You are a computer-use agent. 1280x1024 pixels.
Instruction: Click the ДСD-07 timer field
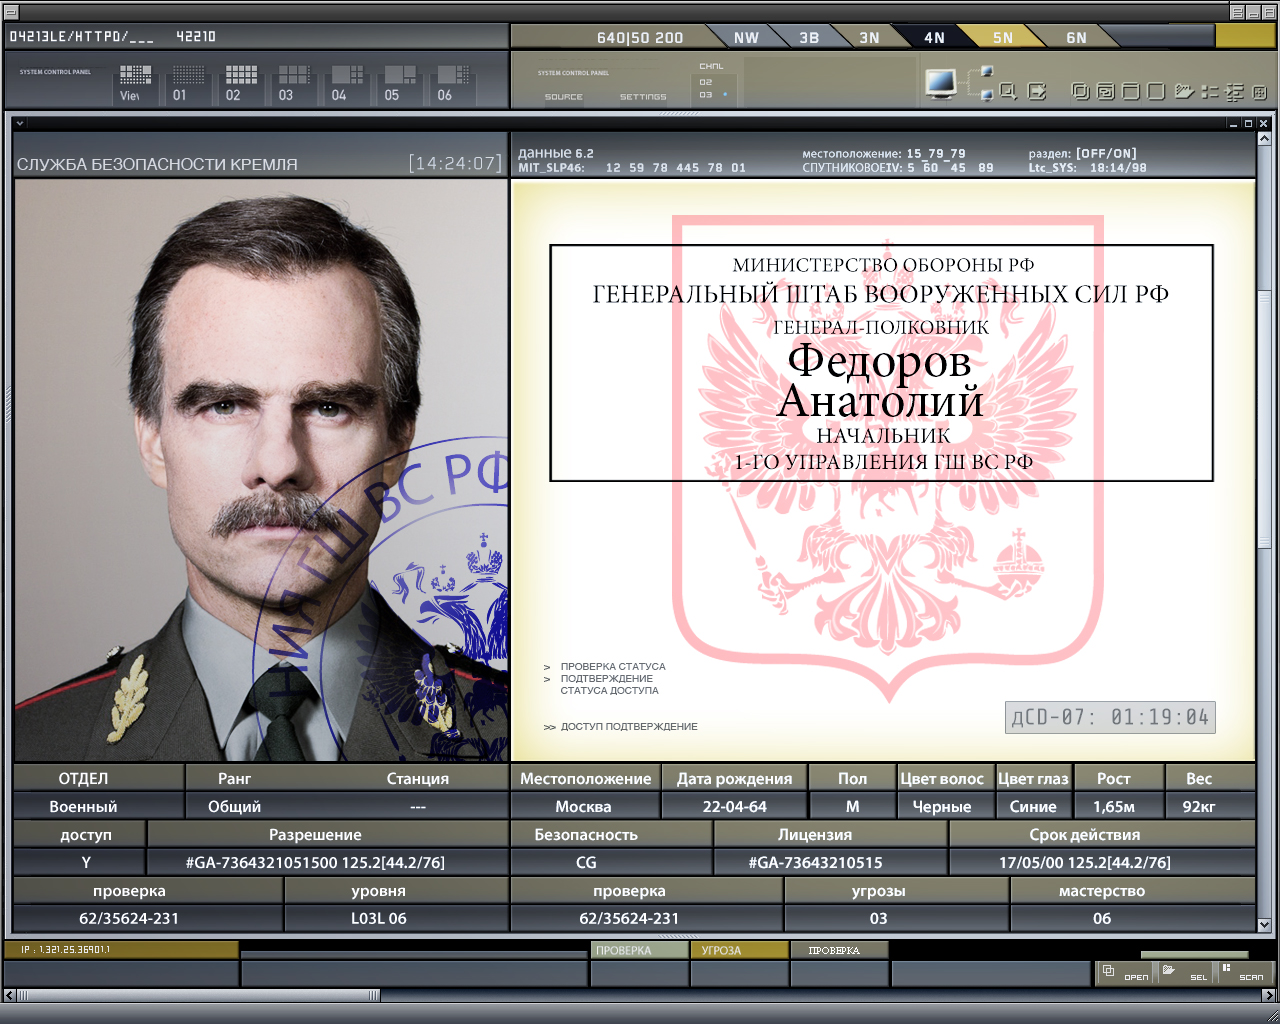[1110, 717]
